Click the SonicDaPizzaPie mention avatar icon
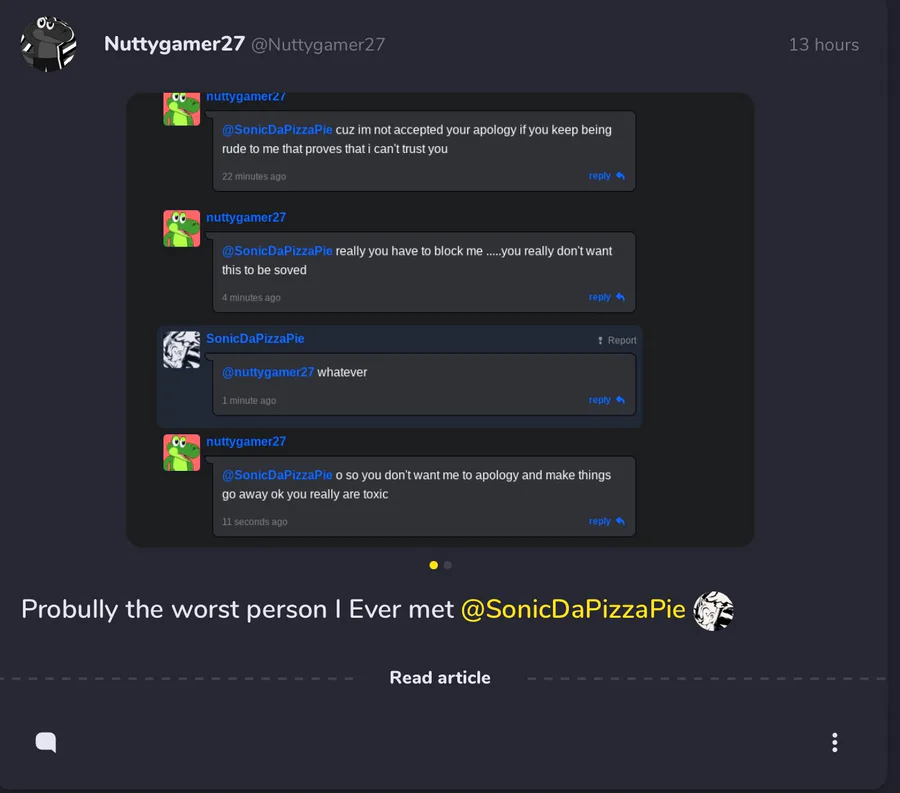Image resolution: width=900 pixels, height=793 pixels. [713, 611]
